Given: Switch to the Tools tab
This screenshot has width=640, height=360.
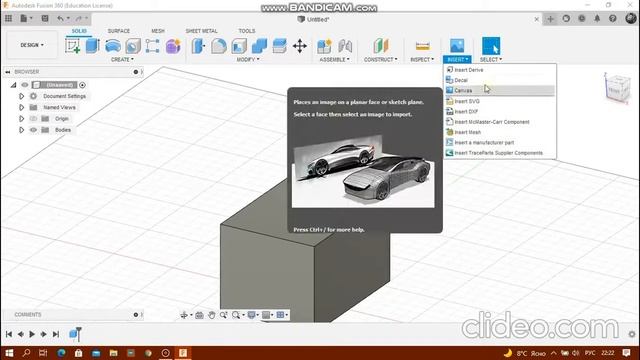Looking at the screenshot, I should [247, 31].
